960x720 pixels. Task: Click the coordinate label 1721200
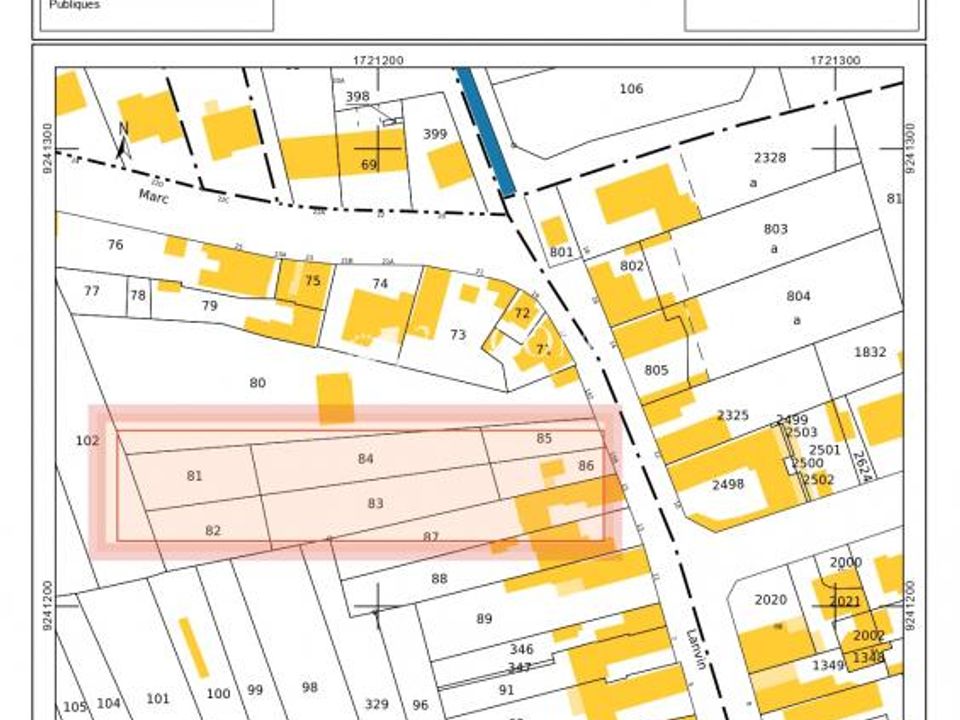pyautogui.click(x=378, y=61)
